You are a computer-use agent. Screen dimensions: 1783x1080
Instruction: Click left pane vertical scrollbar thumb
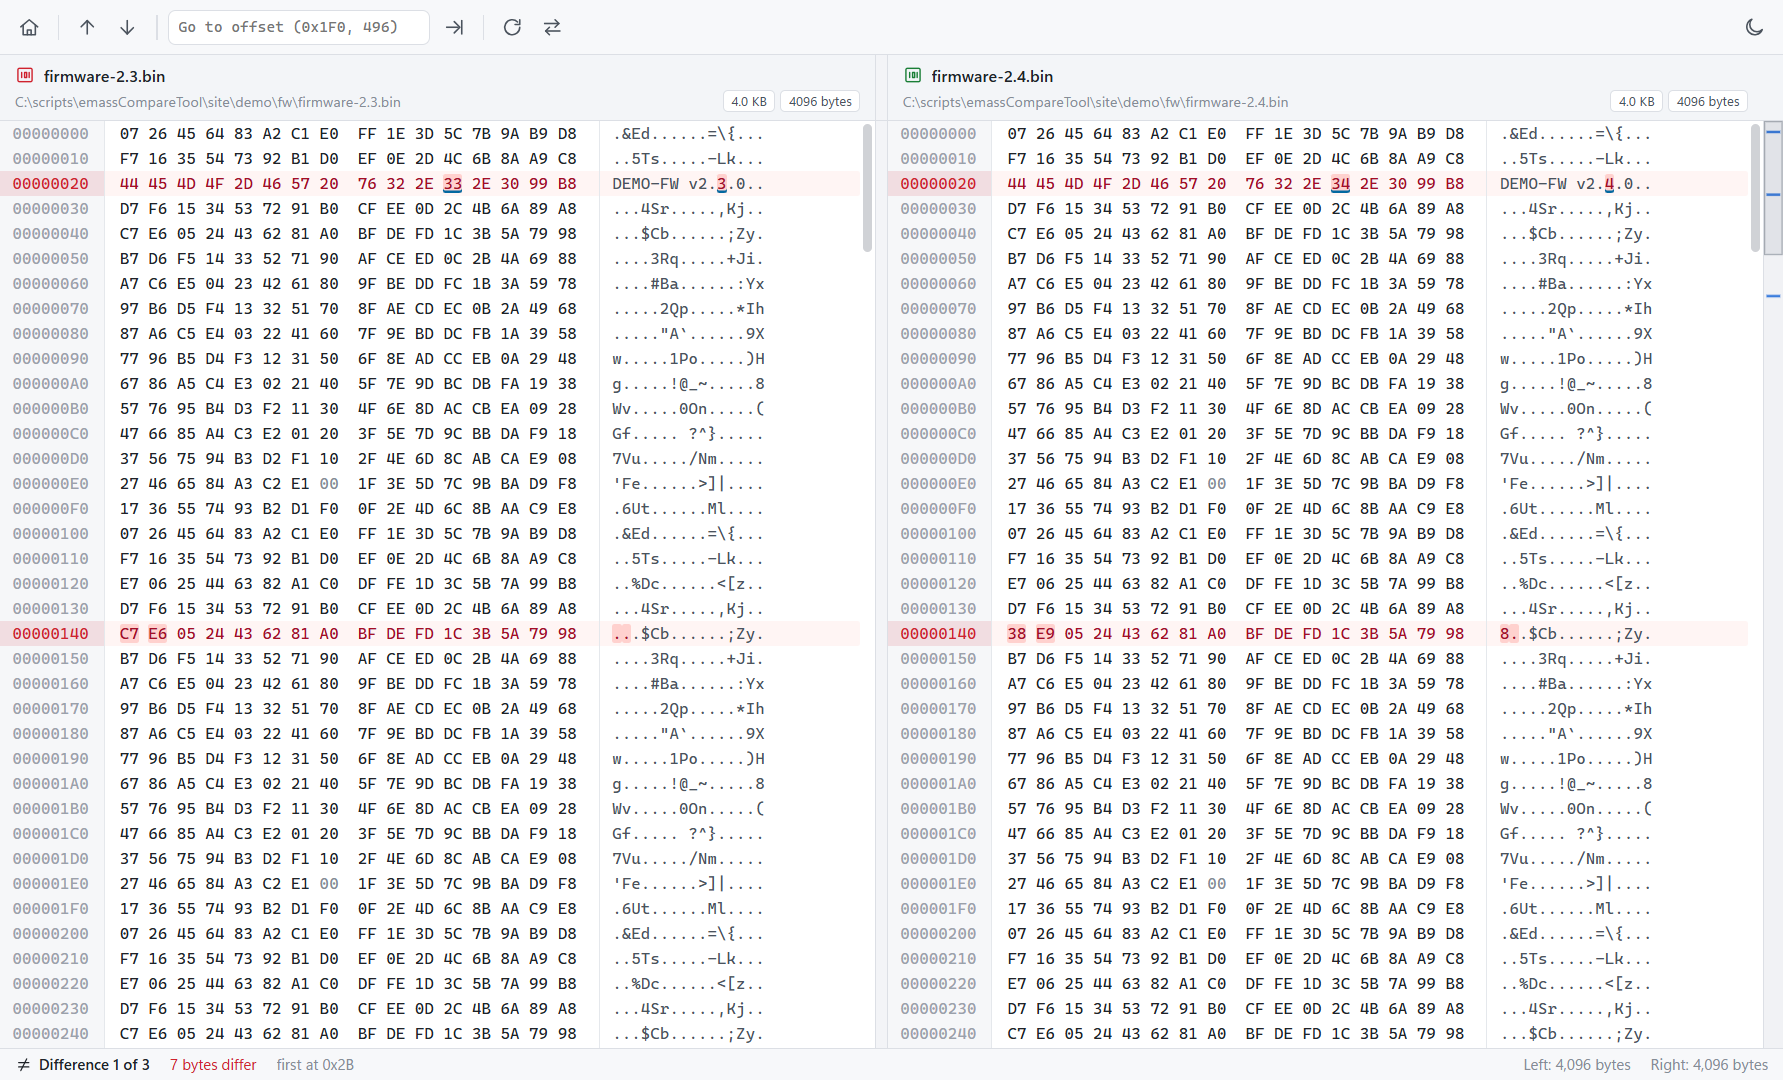coord(867,187)
